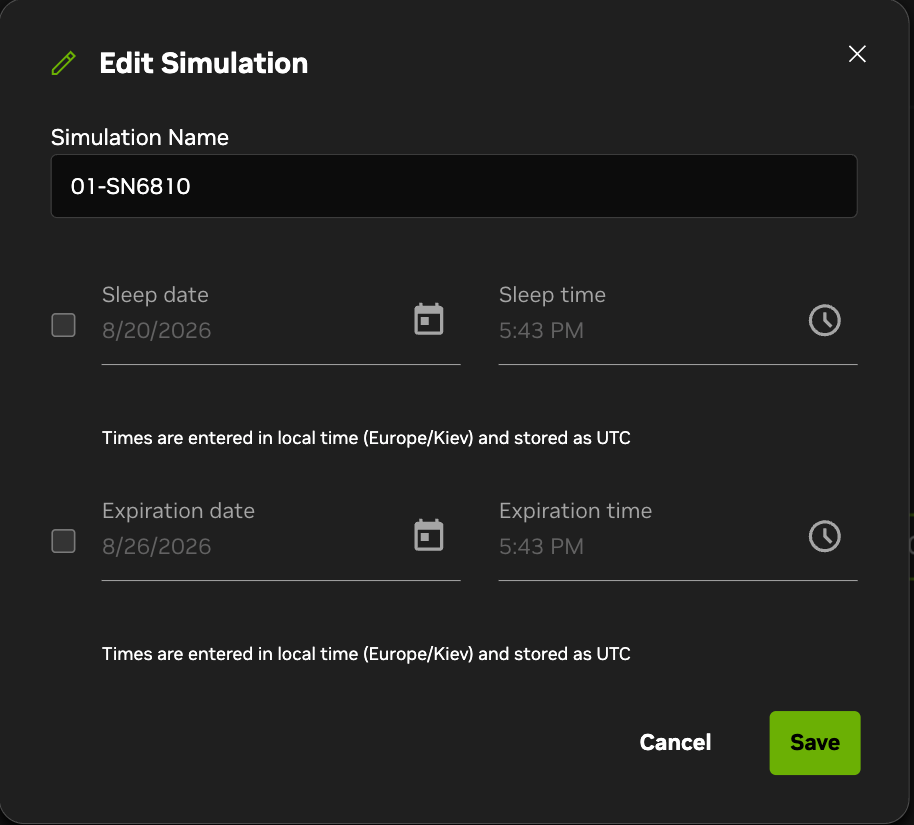914x825 pixels.
Task: Click the Sleep date field label
Action: click(x=155, y=294)
